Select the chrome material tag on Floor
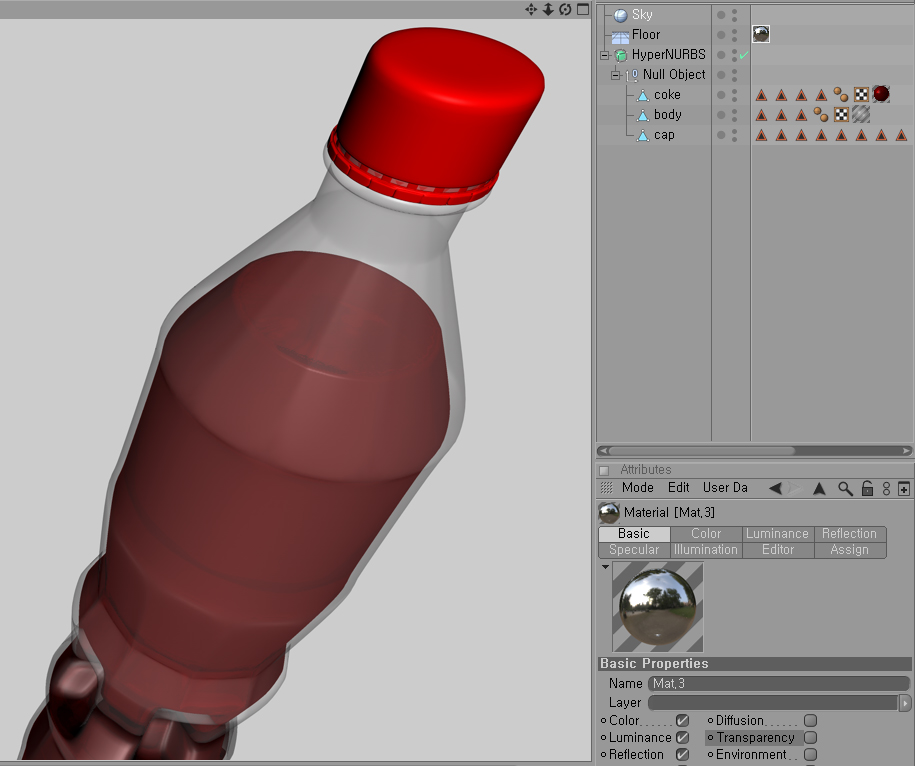This screenshot has width=915, height=766. 761,34
